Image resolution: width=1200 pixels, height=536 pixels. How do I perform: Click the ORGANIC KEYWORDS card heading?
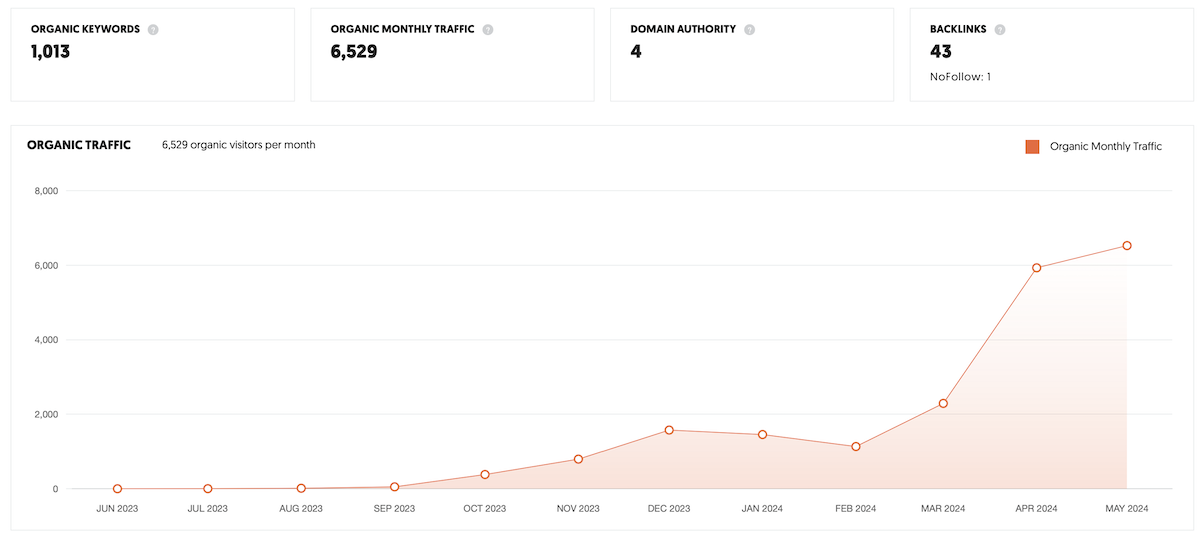pos(86,30)
